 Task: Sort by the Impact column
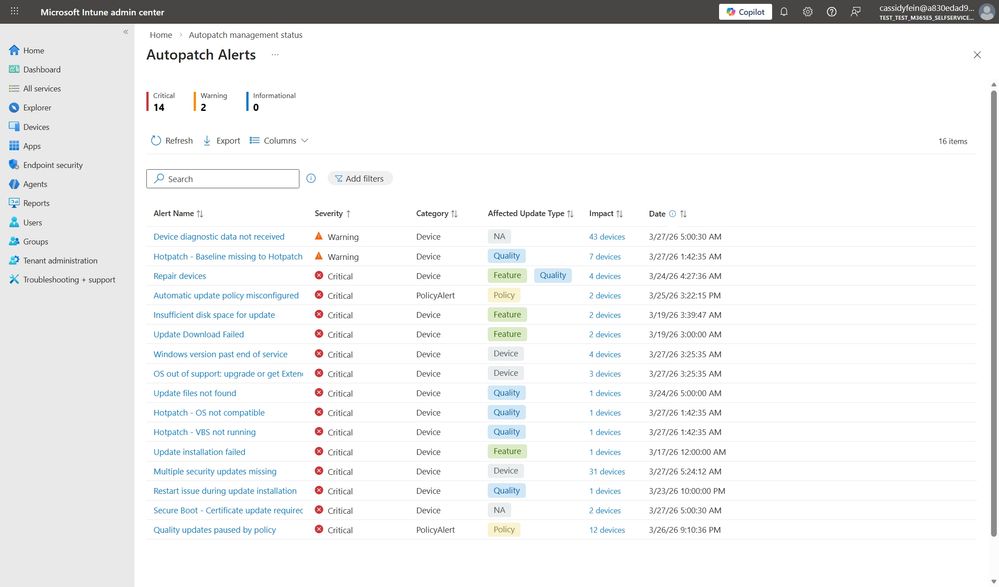point(606,214)
